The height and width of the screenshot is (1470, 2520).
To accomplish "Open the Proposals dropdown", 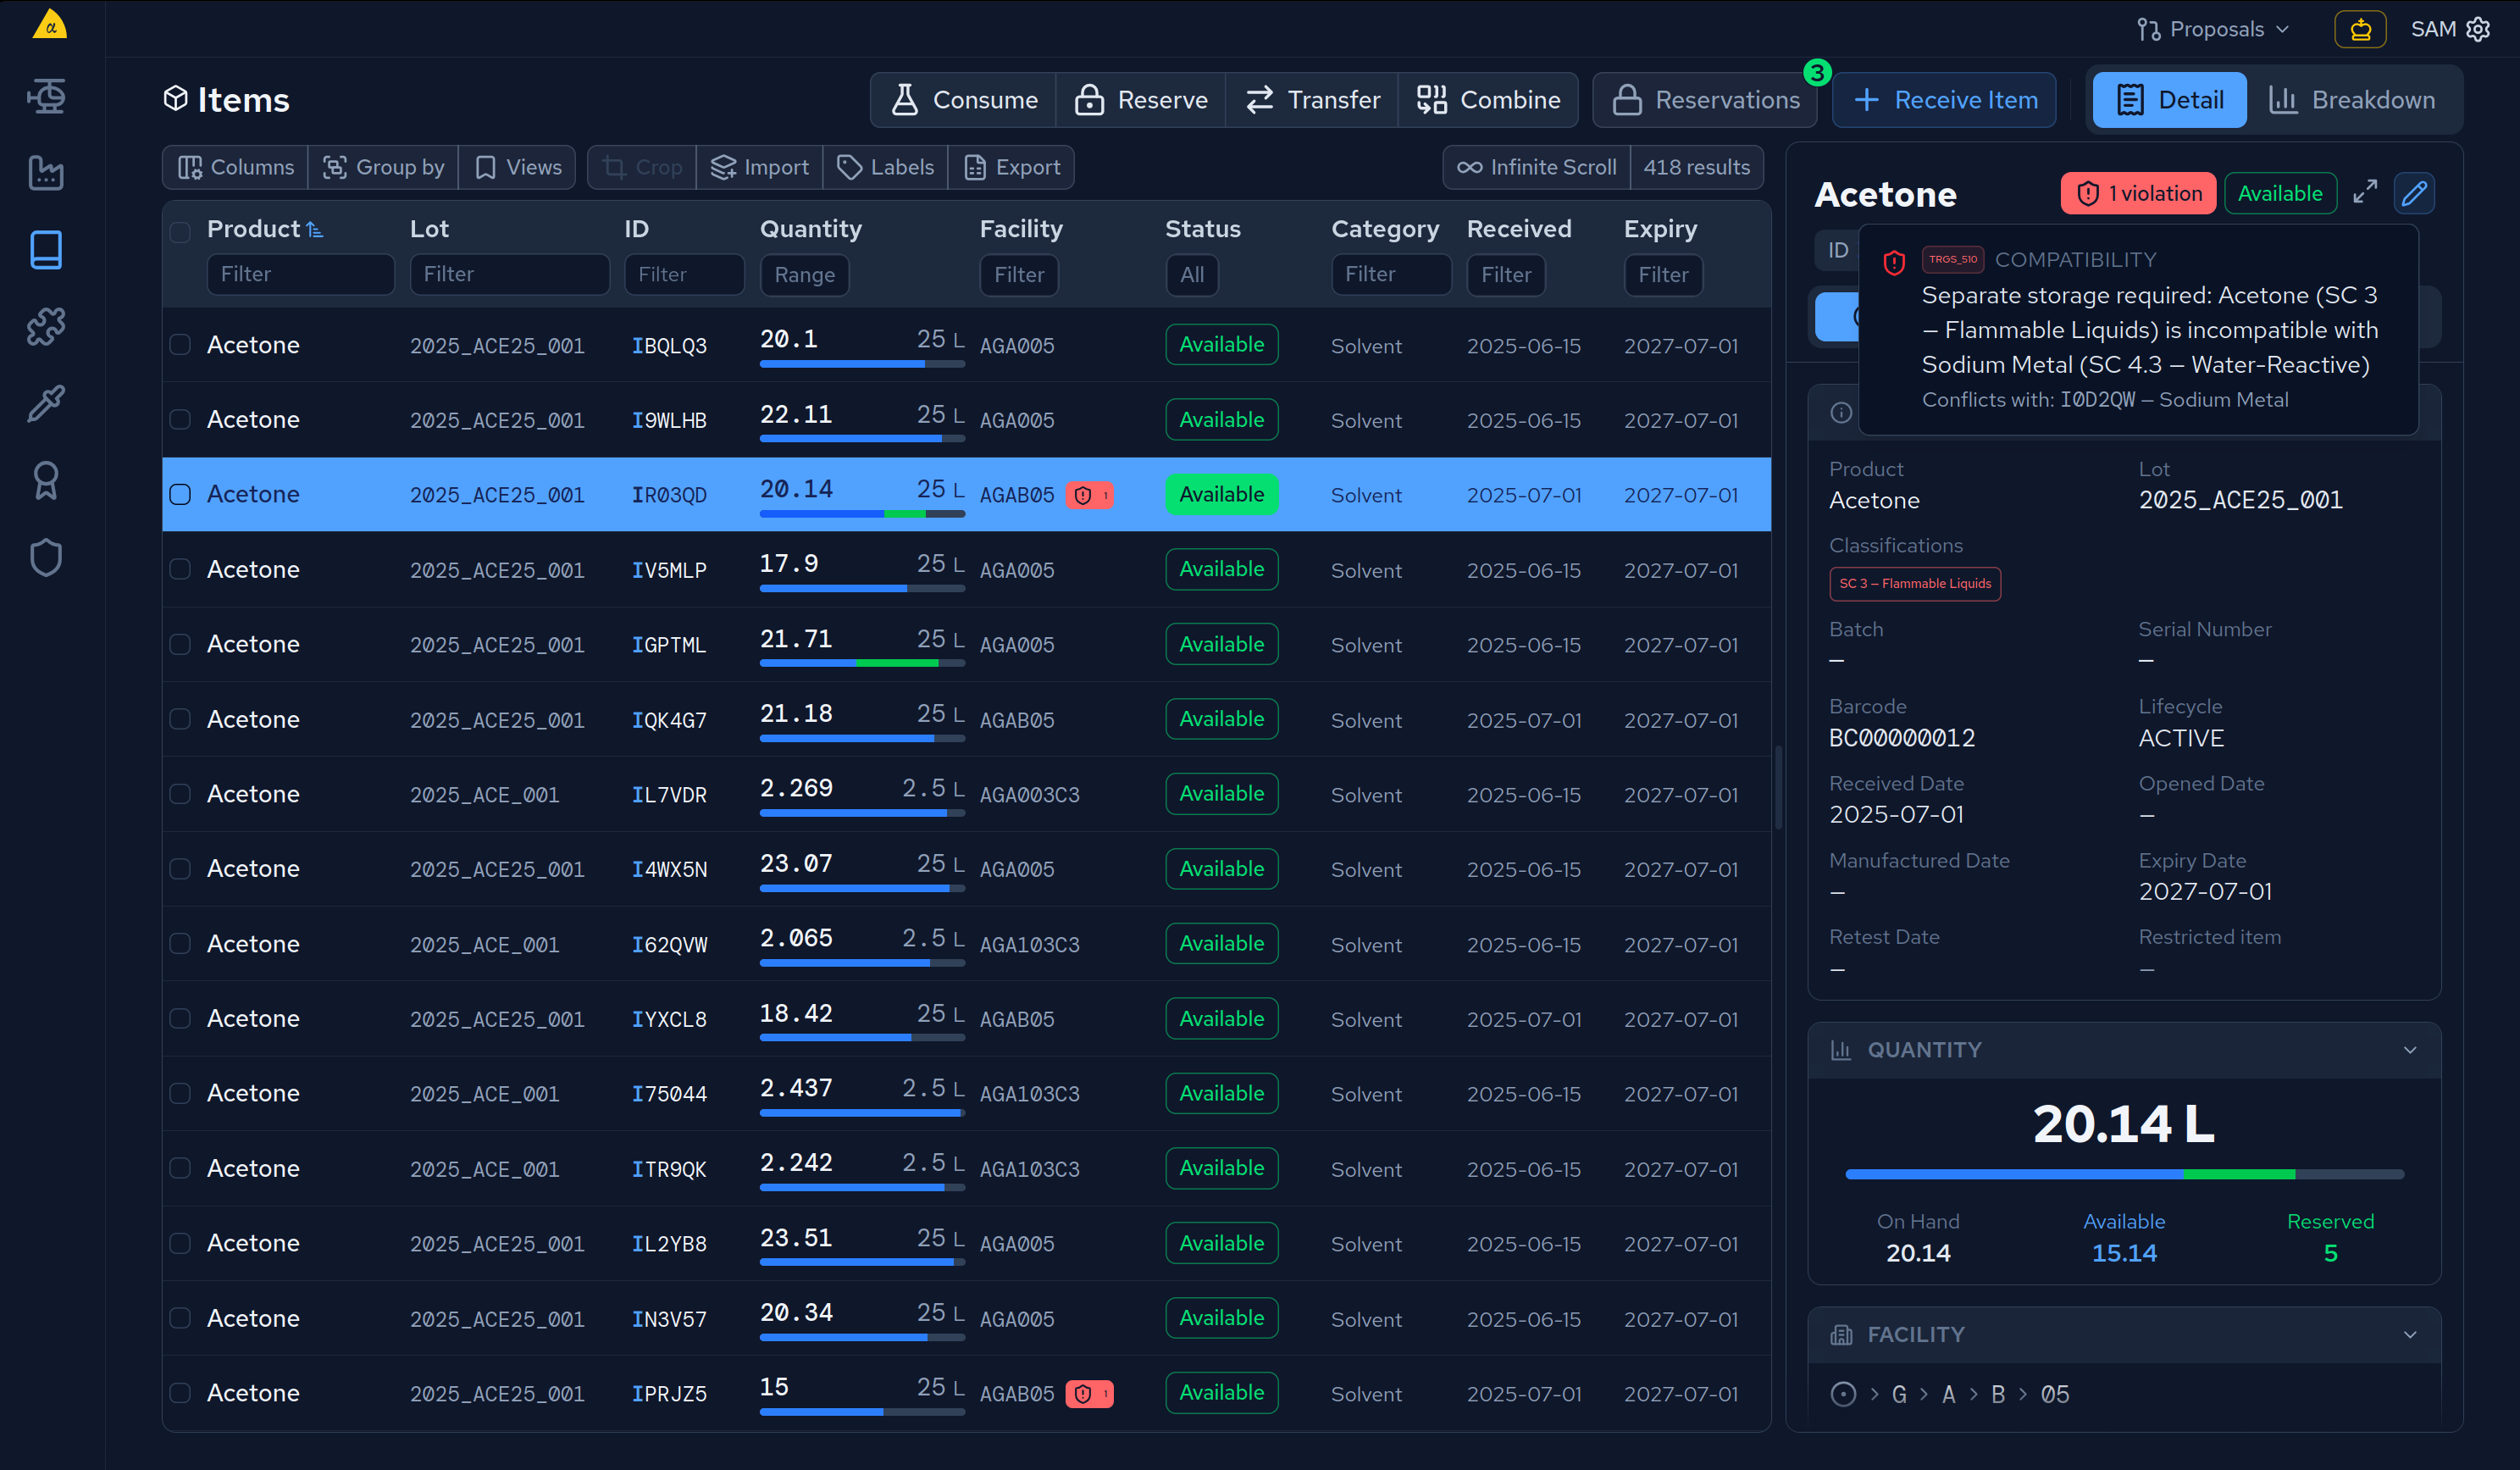I will [x=2213, y=29].
